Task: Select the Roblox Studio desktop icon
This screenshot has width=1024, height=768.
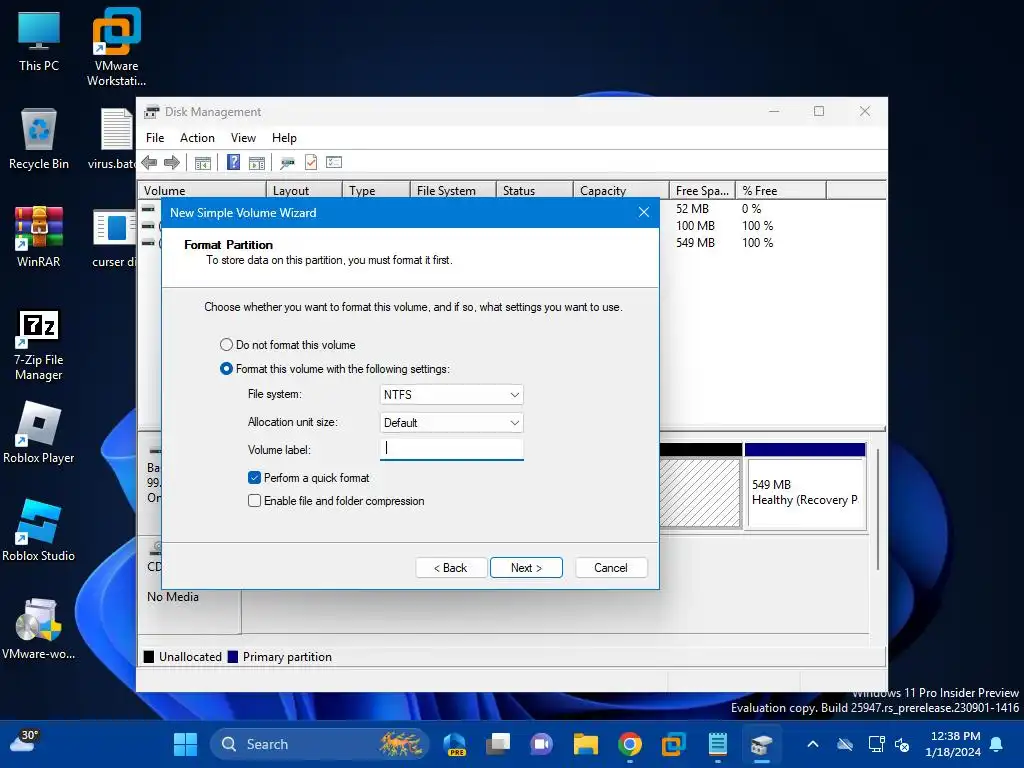Action: pos(39,530)
